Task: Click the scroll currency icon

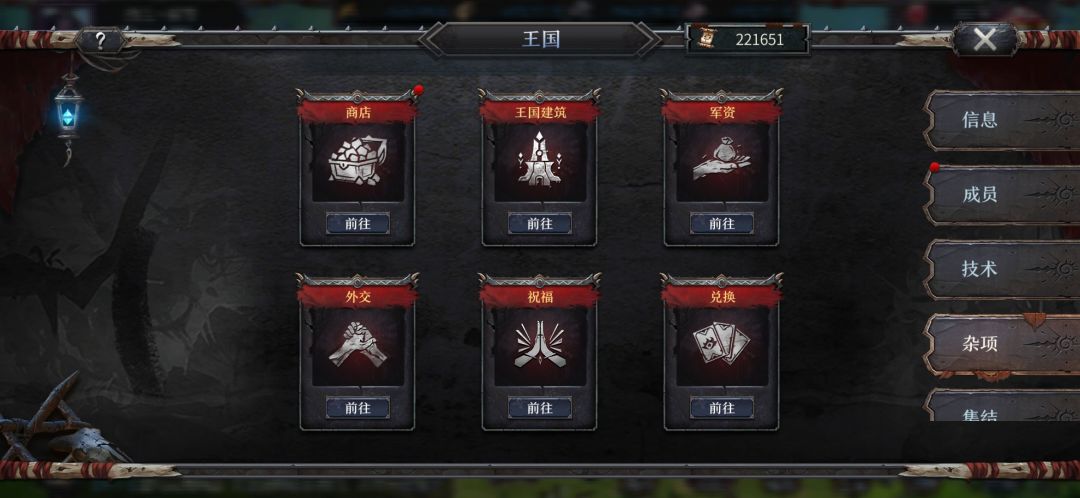Action: (706, 39)
